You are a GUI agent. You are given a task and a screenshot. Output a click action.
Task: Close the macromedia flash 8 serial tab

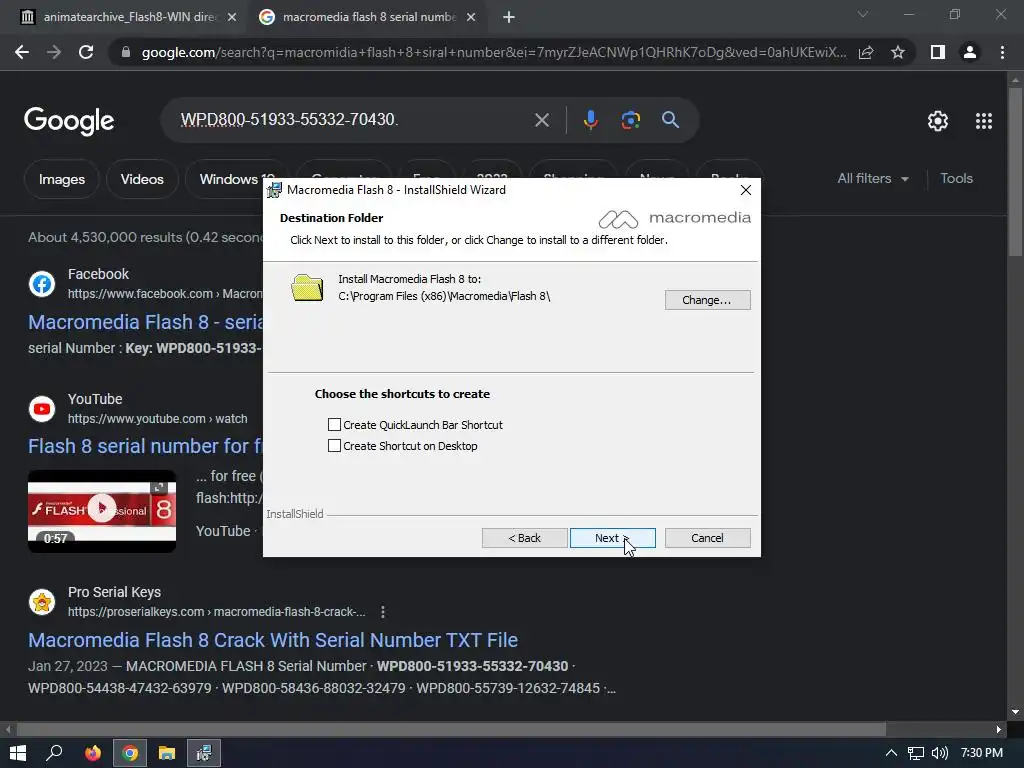click(471, 18)
